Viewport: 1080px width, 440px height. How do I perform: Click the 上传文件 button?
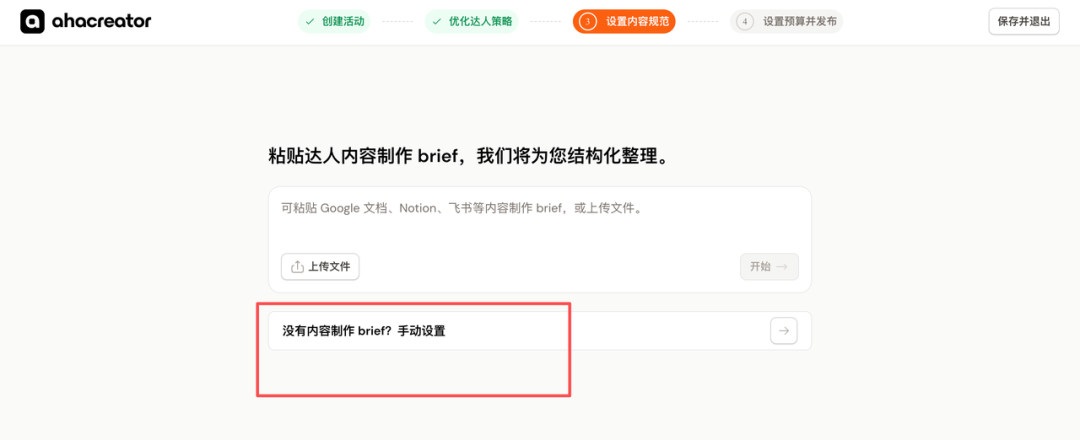tap(320, 266)
